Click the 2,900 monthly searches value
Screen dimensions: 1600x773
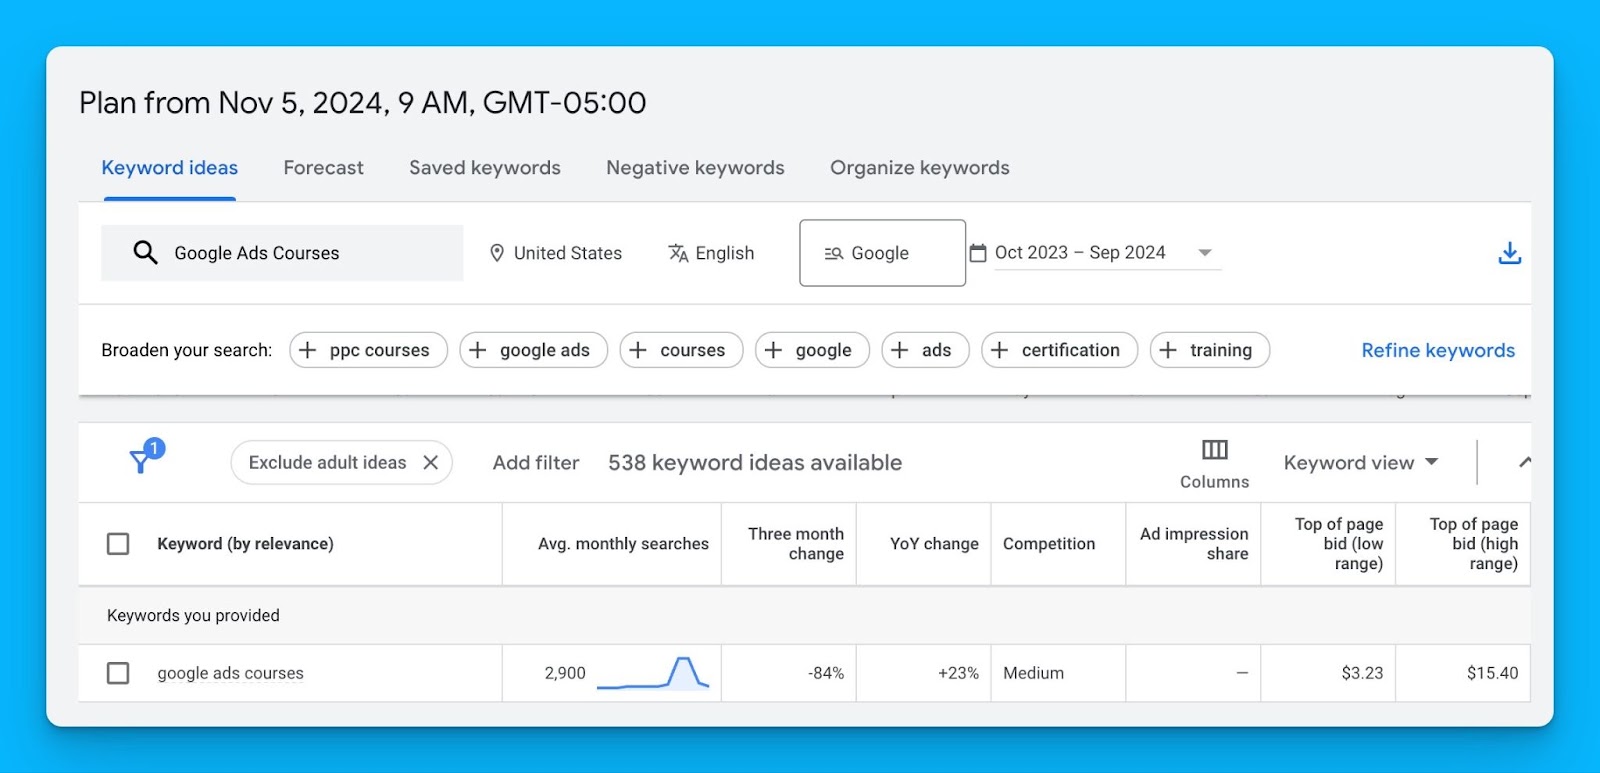[565, 673]
